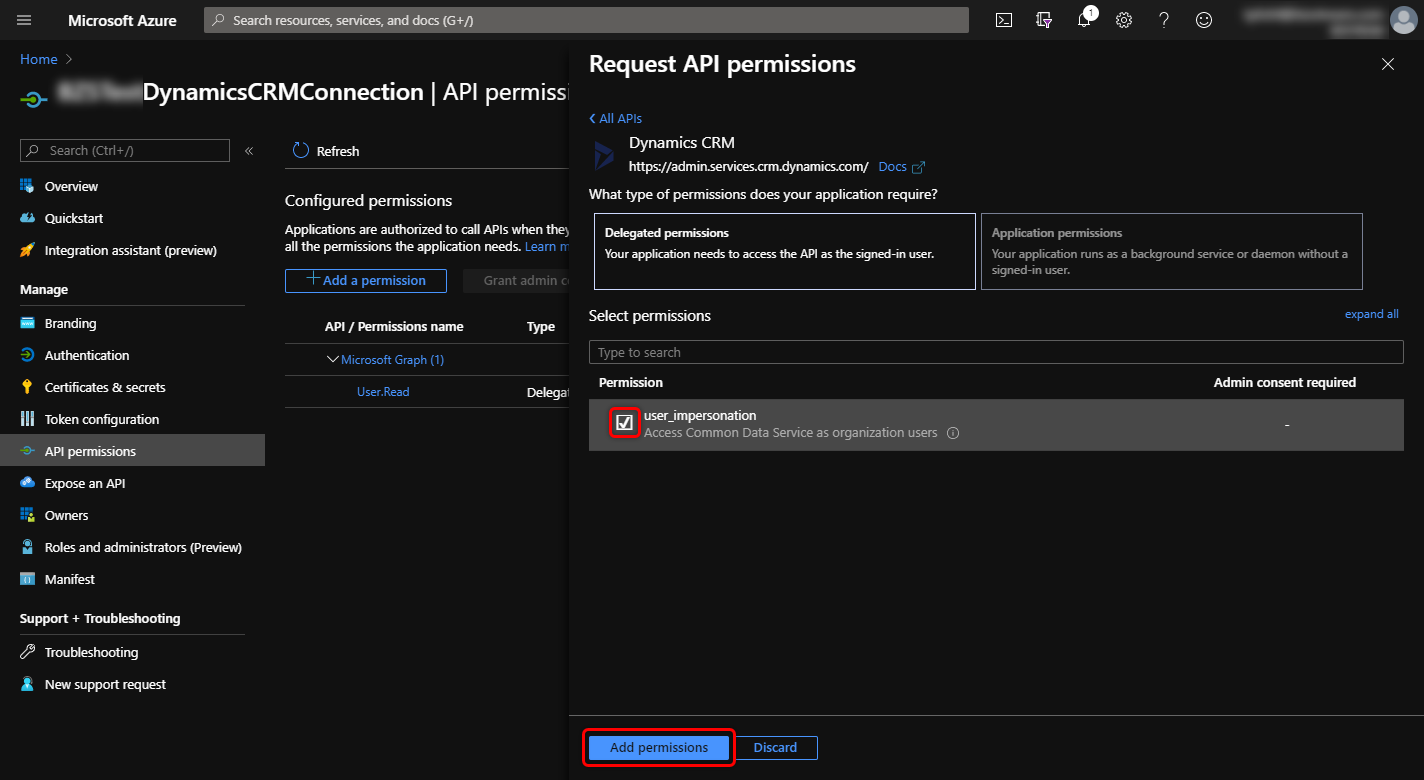Open Cloud Shell from the top bar
The image size is (1424, 780).
(x=1004, y=20)
